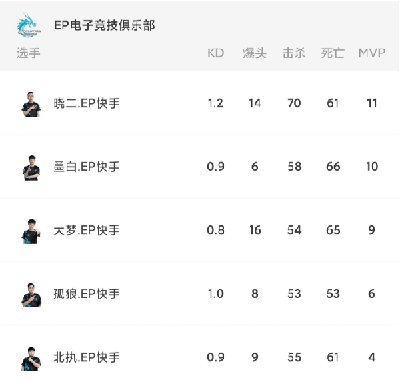Open player name 墨白.EP快手
The width and height of the screenshot is (400, 382).
pos(87,167)
